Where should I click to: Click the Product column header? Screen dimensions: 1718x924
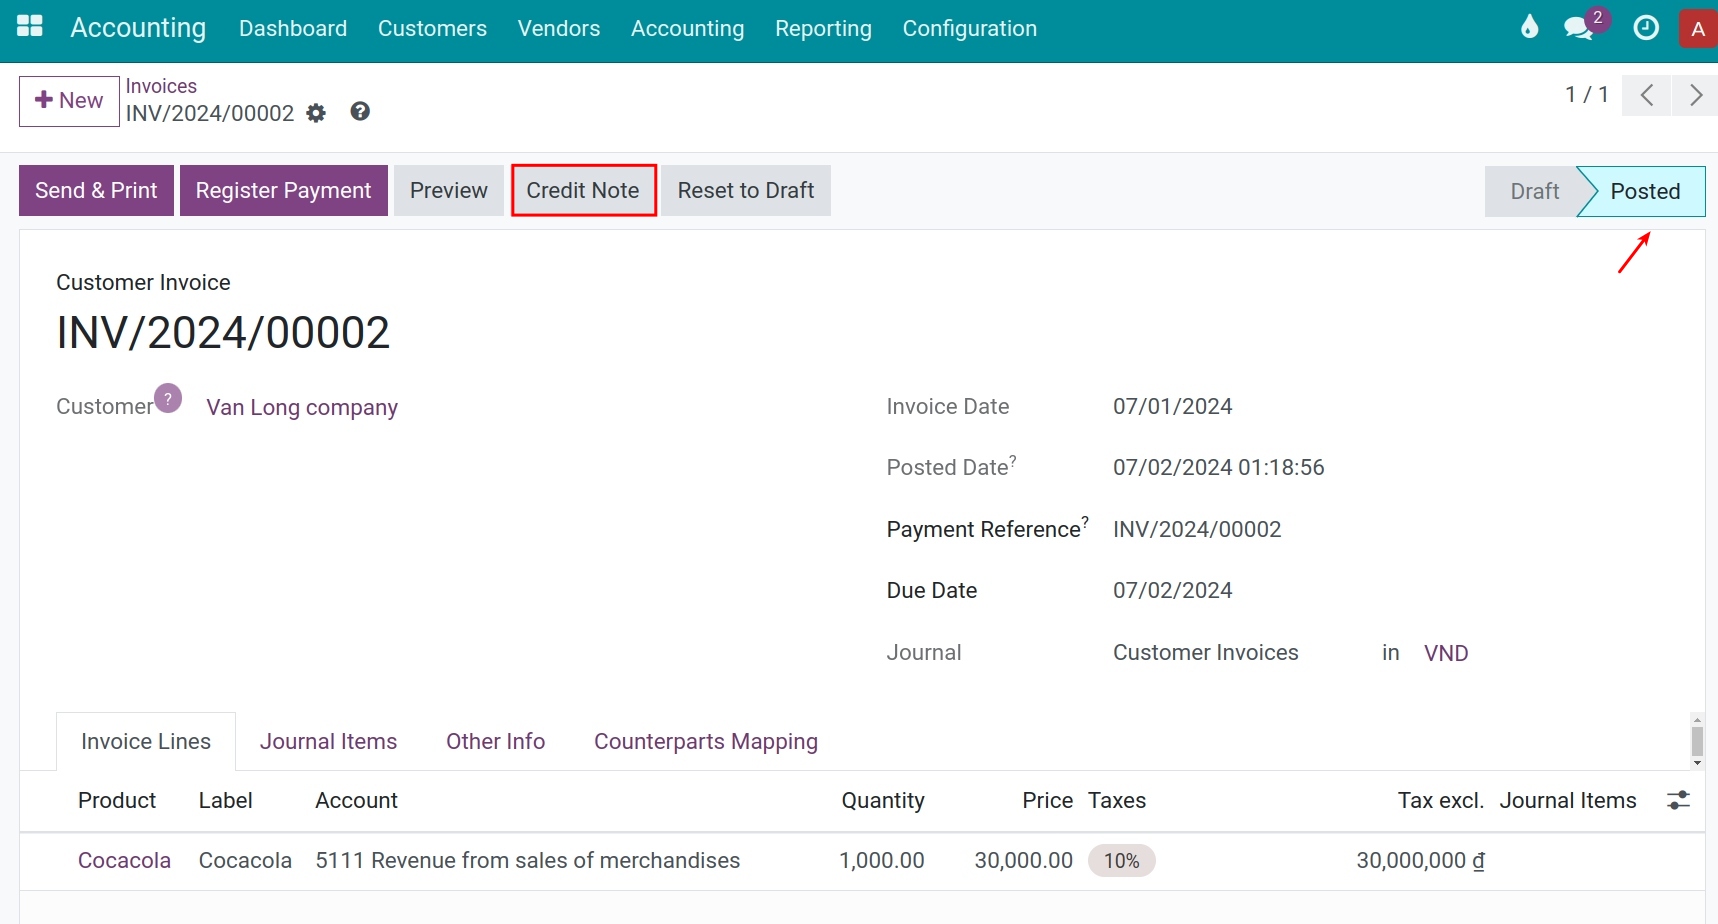tap(117, 800)
